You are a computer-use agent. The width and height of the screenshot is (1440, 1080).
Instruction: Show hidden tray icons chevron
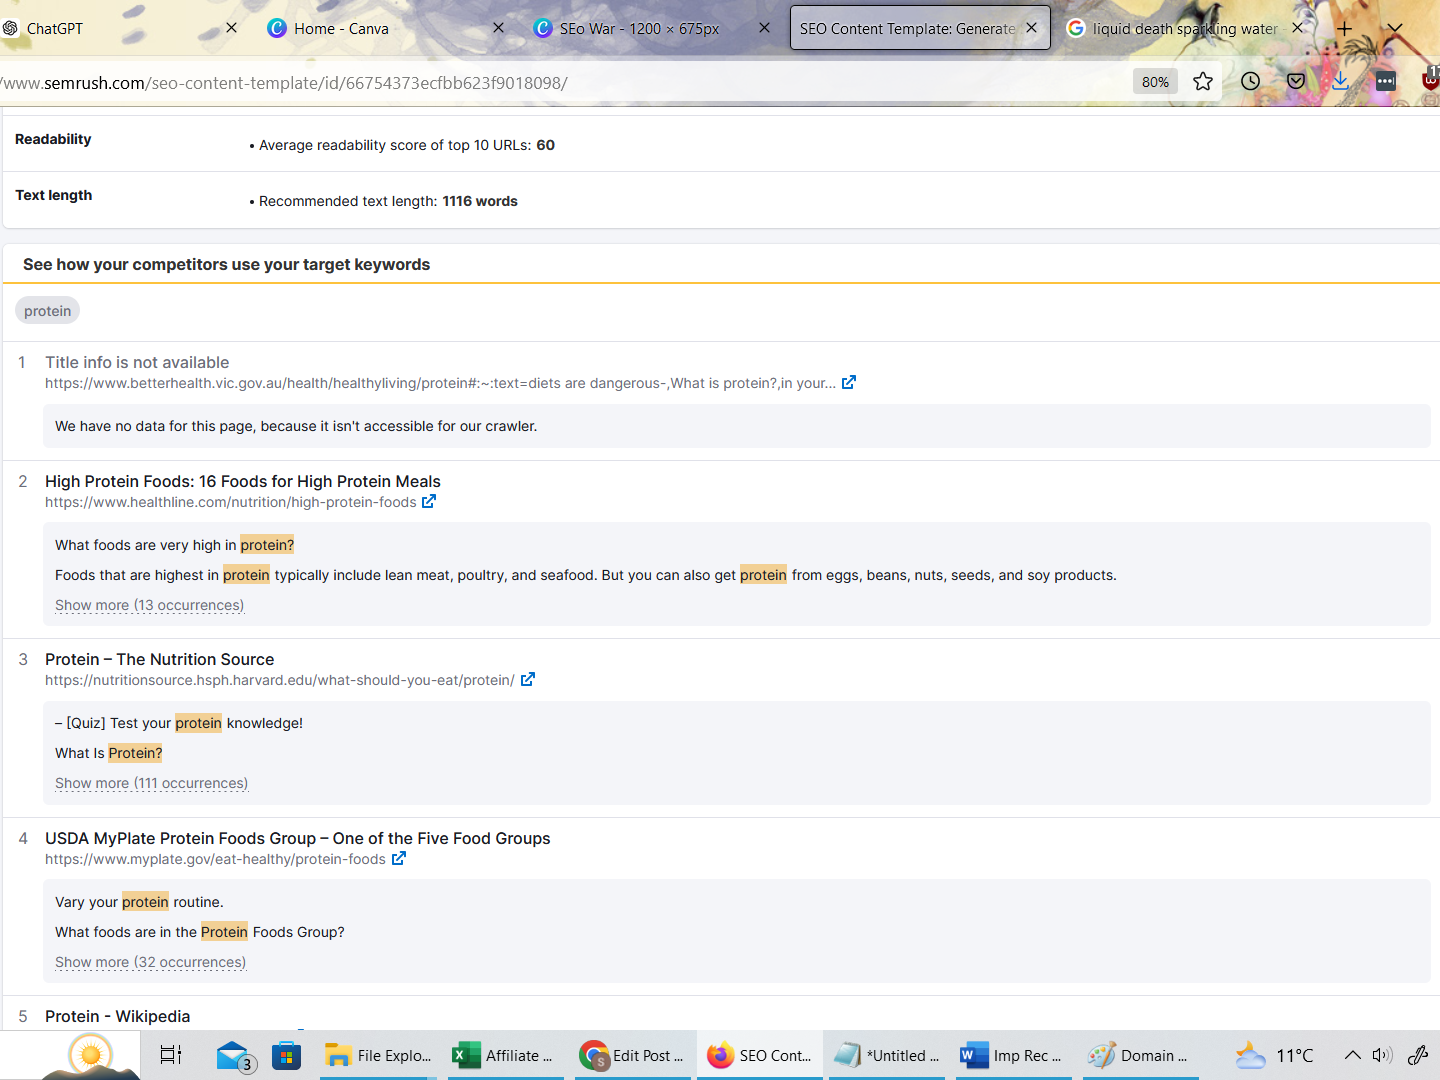click(1352, 1055)
